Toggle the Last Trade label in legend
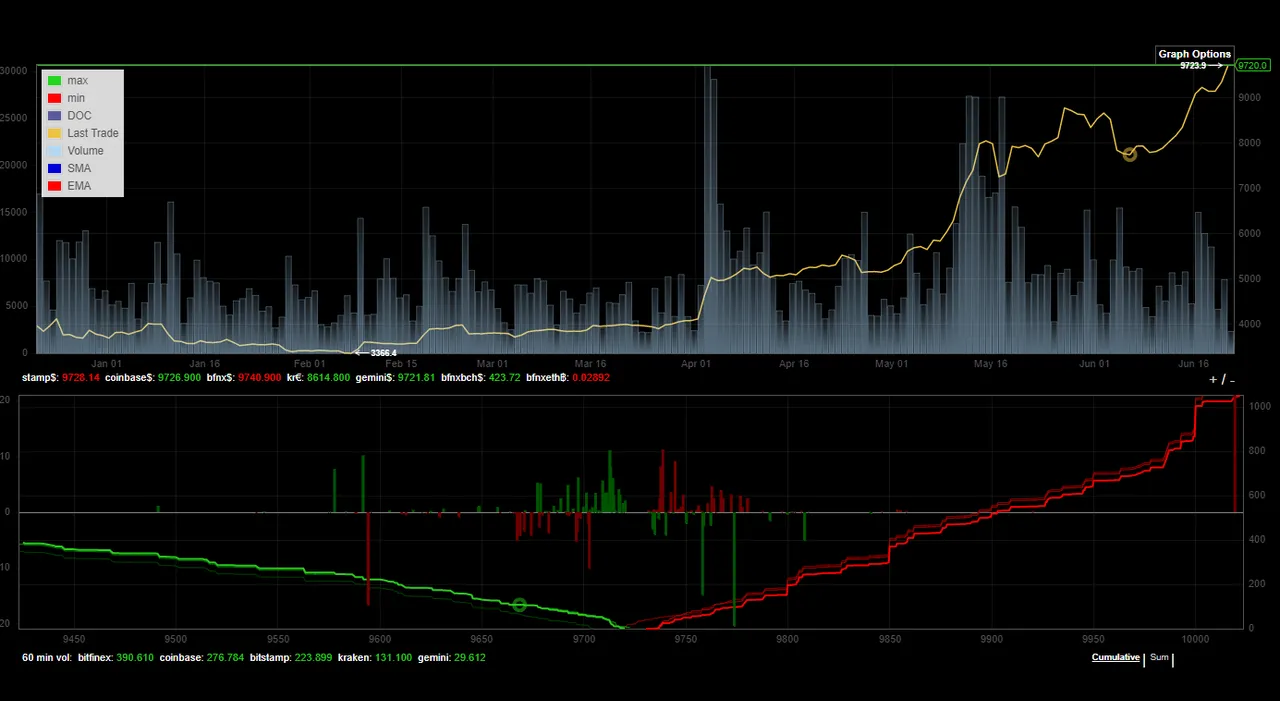This screenshot has height=701, width=1280. 93,133
